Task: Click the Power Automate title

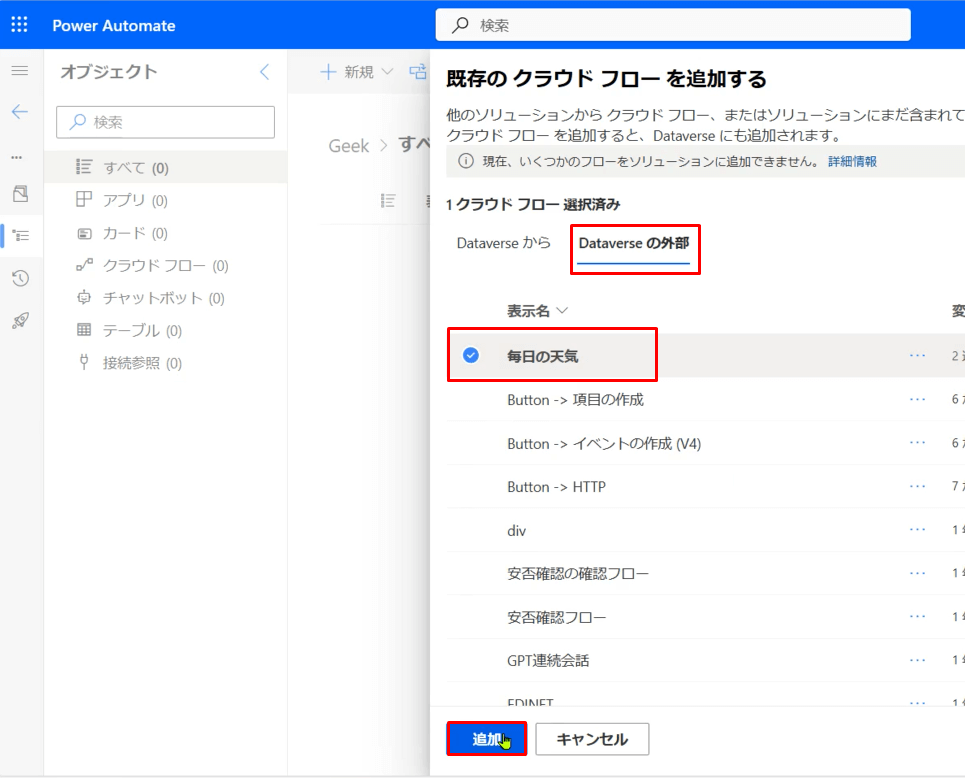Action: click(x=114, y=26)
